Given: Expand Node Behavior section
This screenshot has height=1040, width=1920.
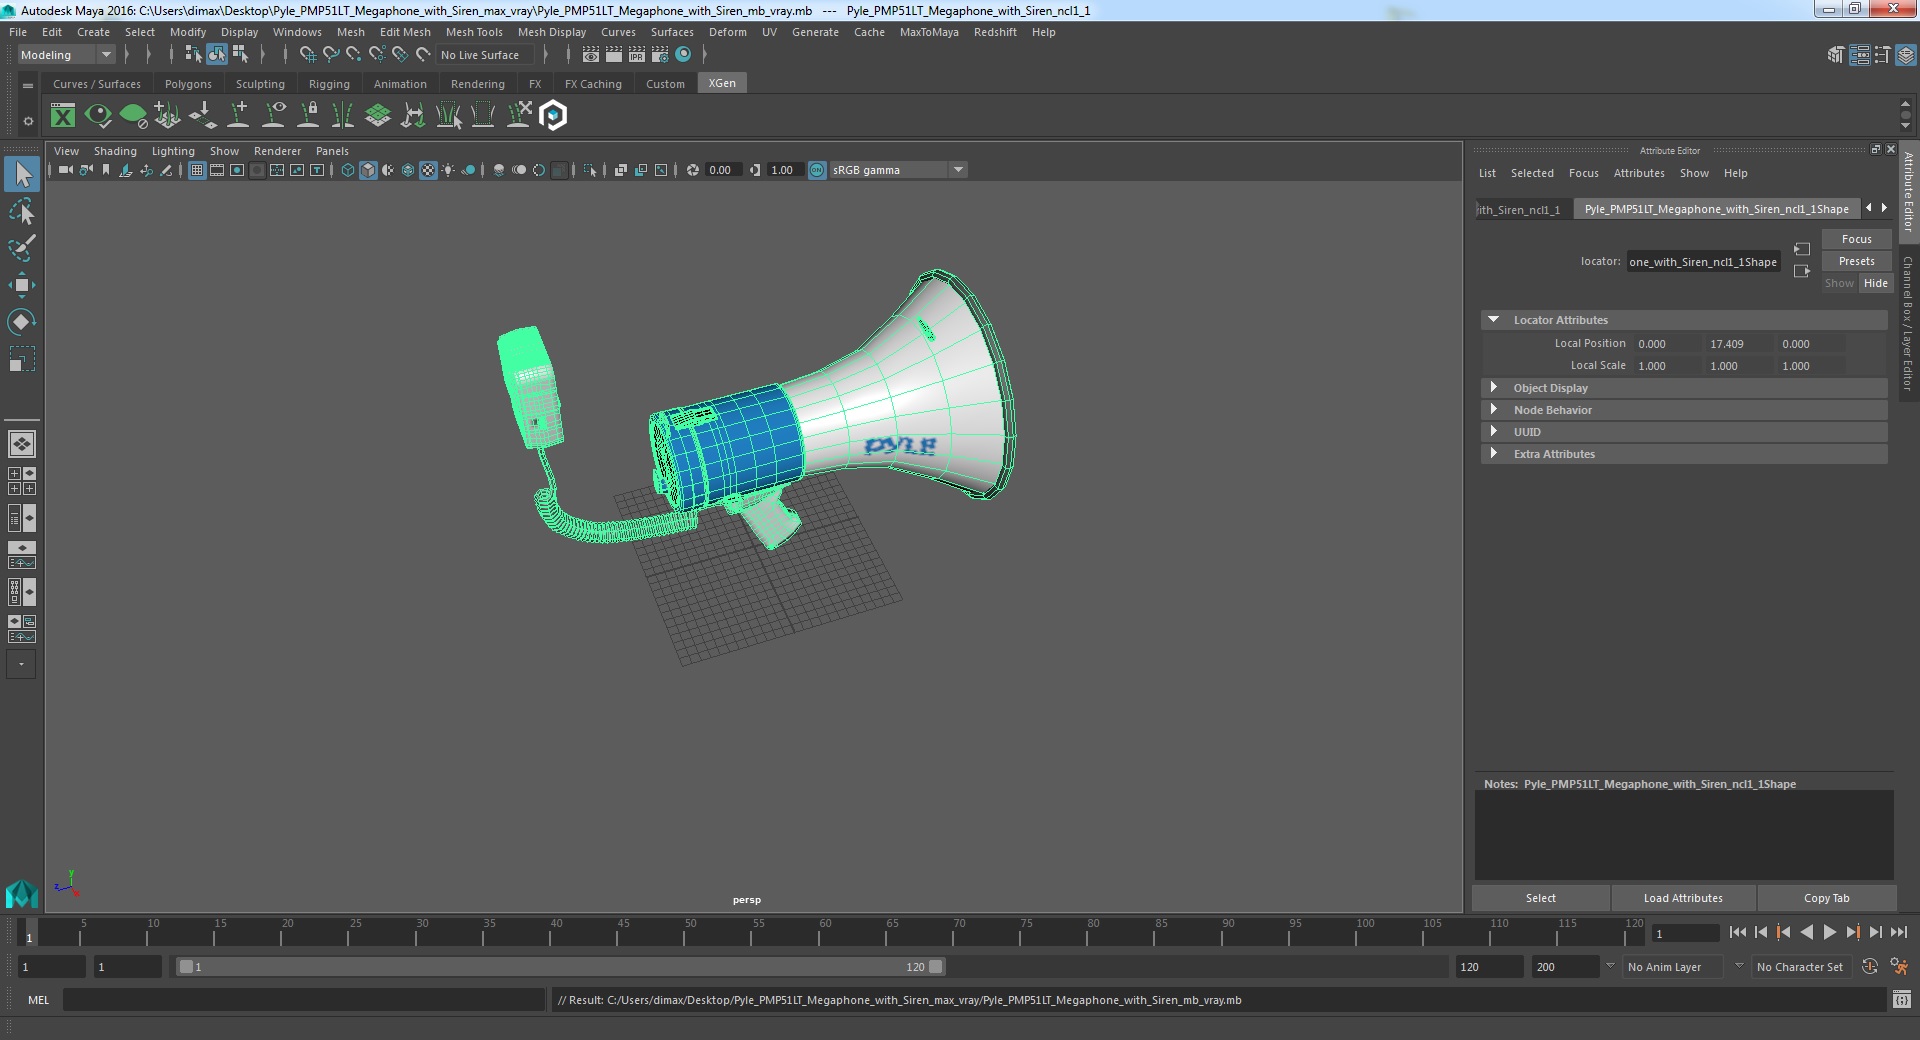Looking at the screenshot, I should (1494, 410).
